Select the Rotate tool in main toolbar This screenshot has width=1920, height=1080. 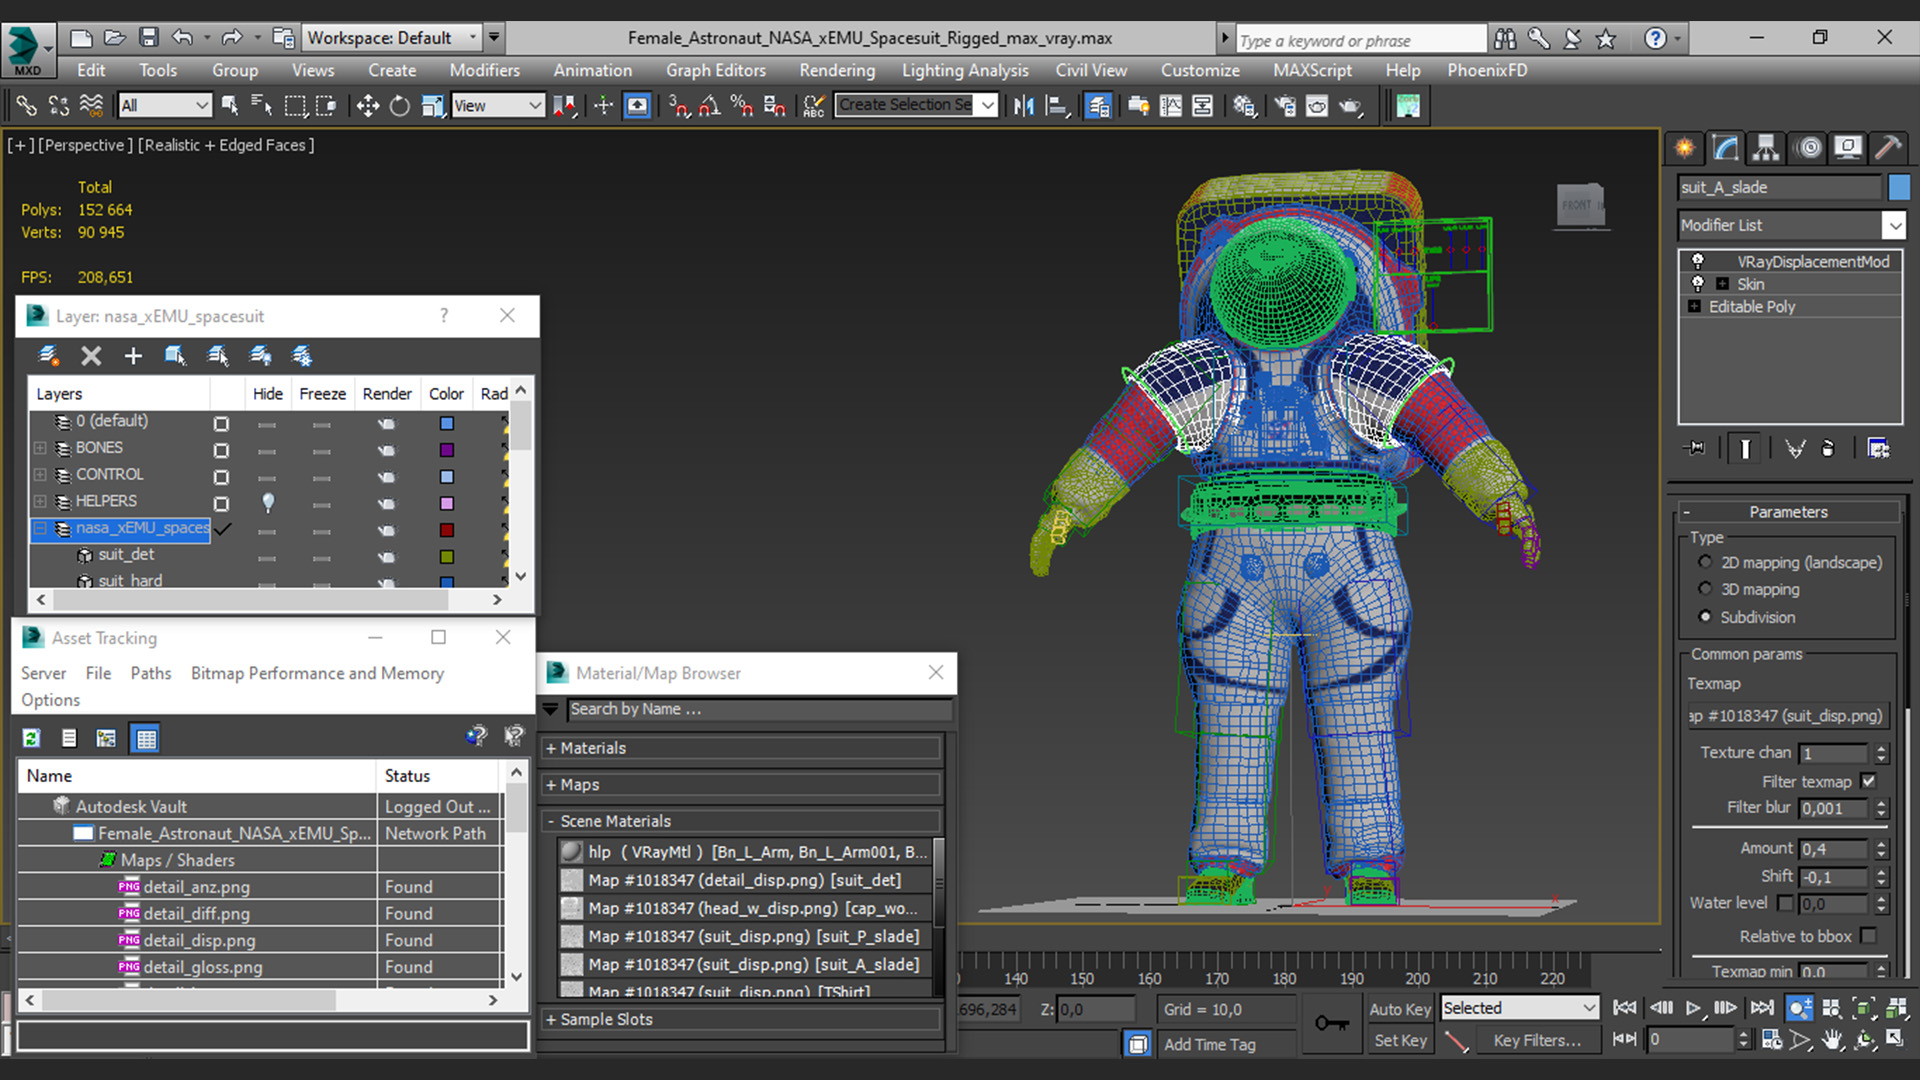pos(399,106)
